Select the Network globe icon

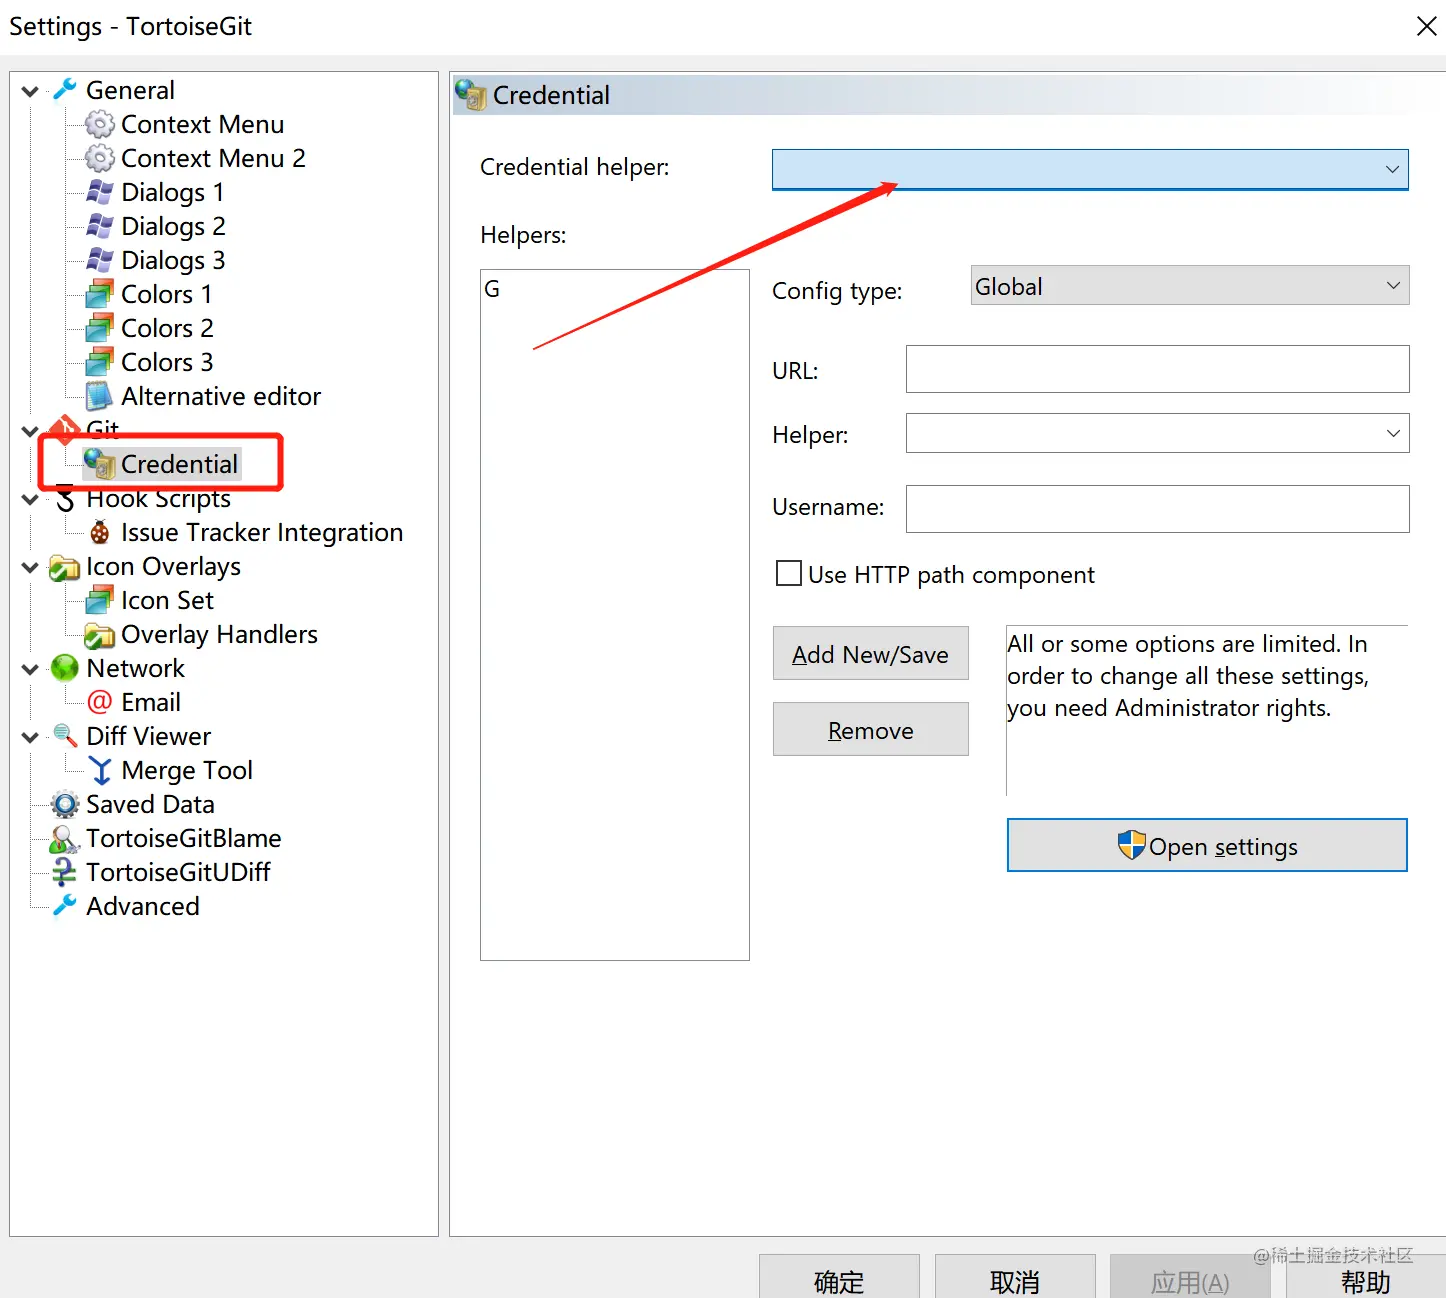65,668
